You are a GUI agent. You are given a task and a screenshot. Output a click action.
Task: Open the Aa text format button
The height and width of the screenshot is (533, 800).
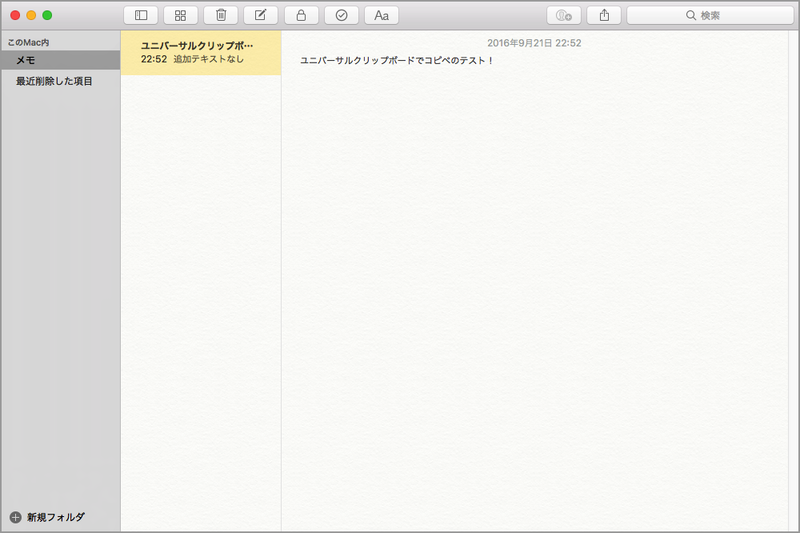pos(382,15)
